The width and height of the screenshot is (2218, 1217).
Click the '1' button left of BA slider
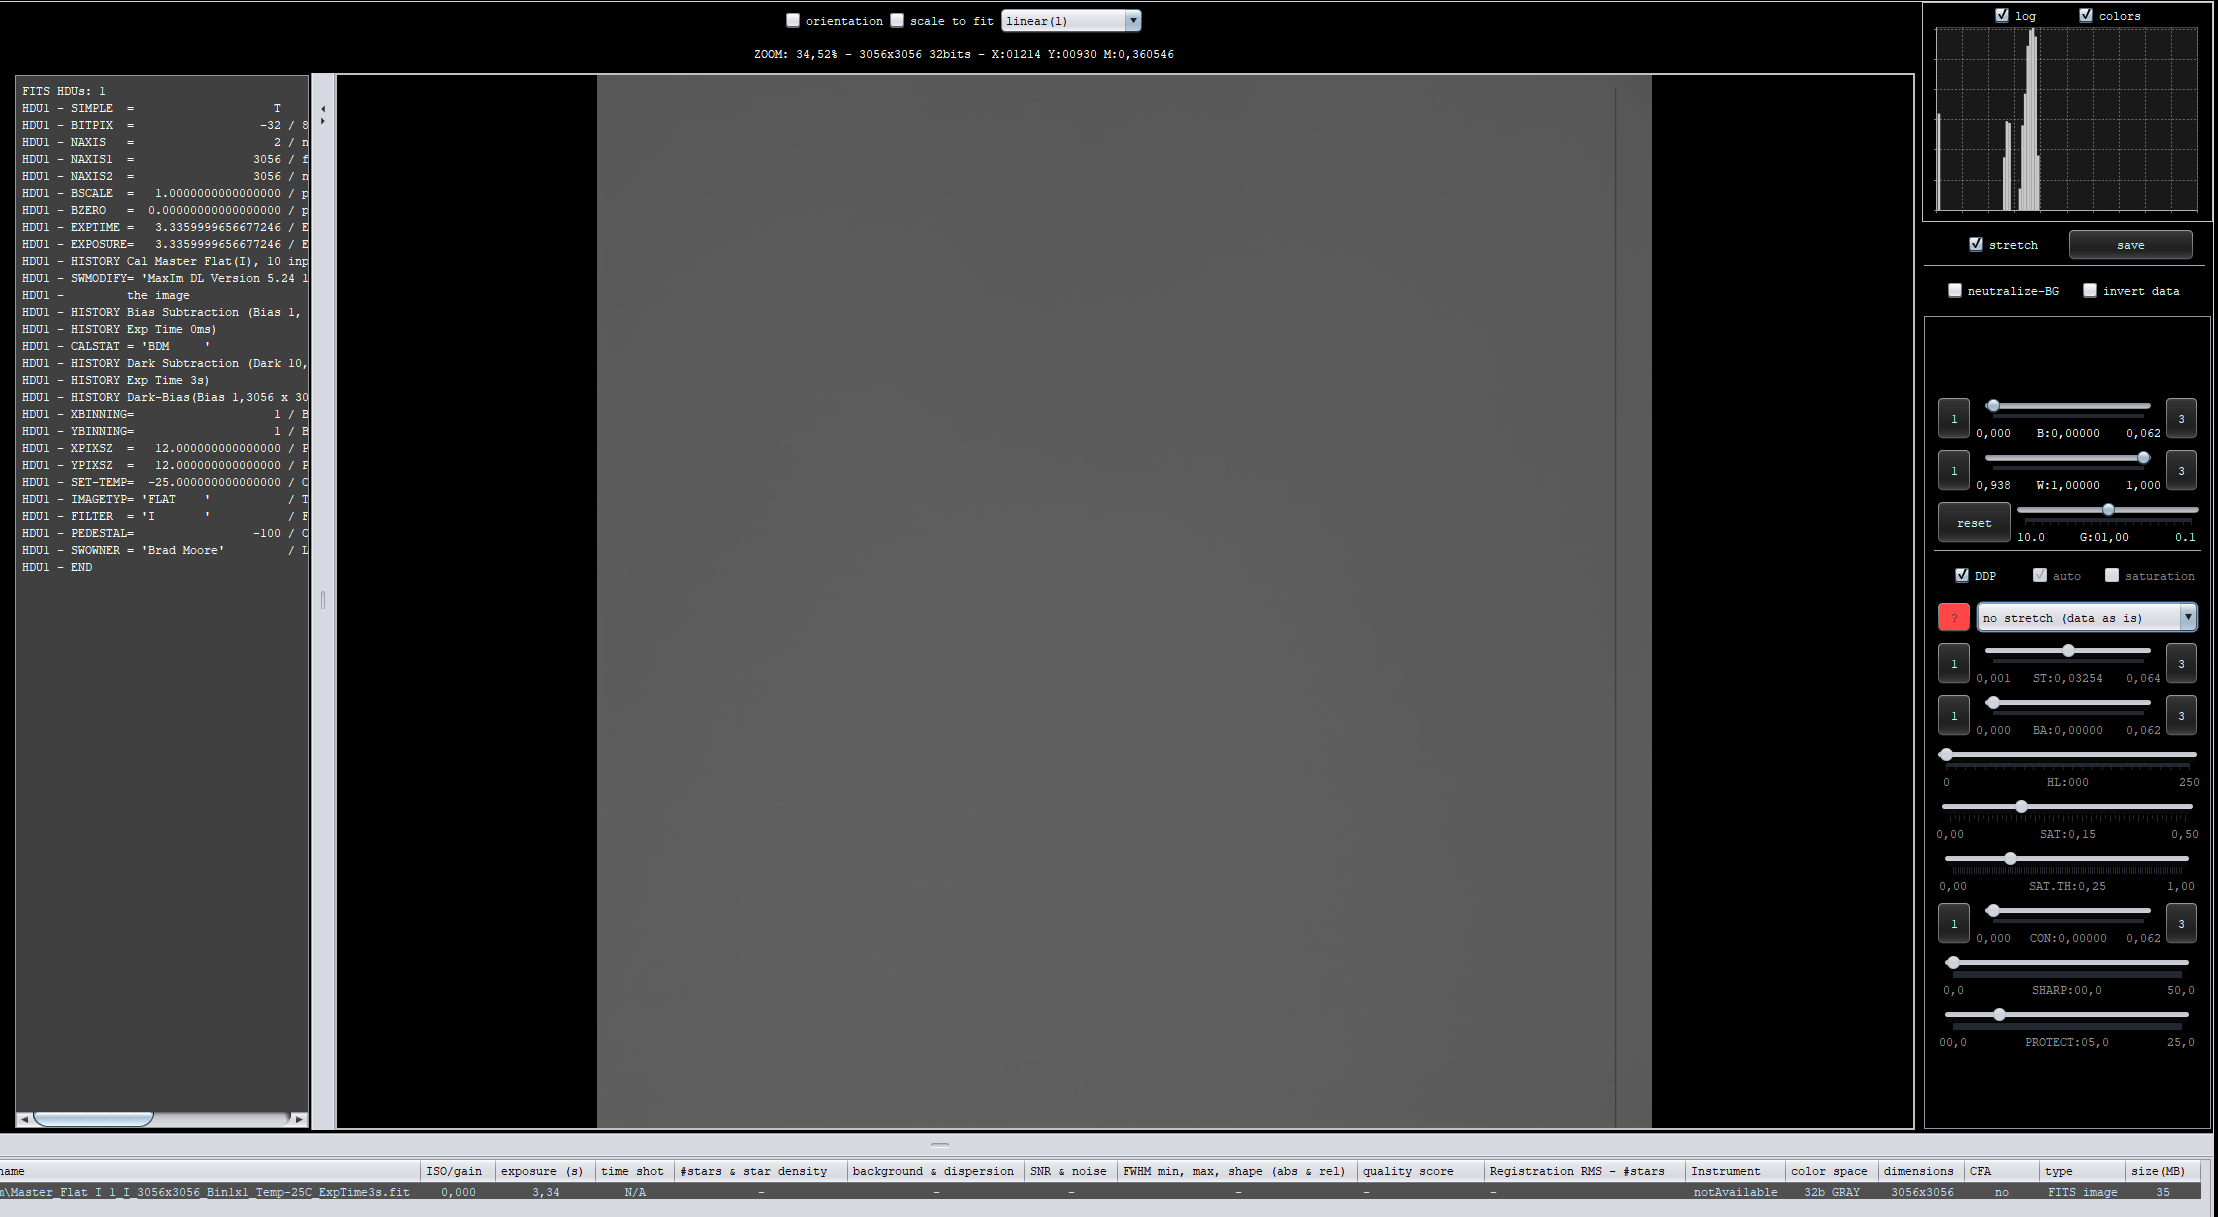click(x=1953, y=716)
